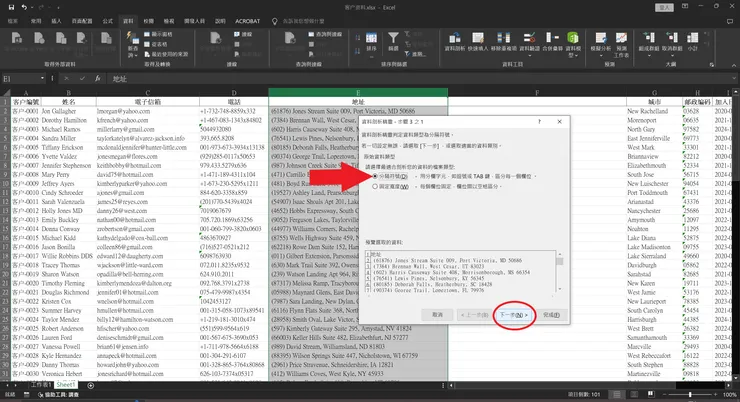Click the 地址 column header cell

pyautogui.click(x=357, y=103)
